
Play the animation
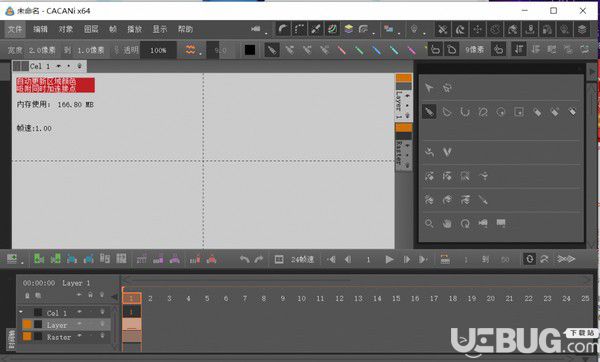click(x=389, y=259)
